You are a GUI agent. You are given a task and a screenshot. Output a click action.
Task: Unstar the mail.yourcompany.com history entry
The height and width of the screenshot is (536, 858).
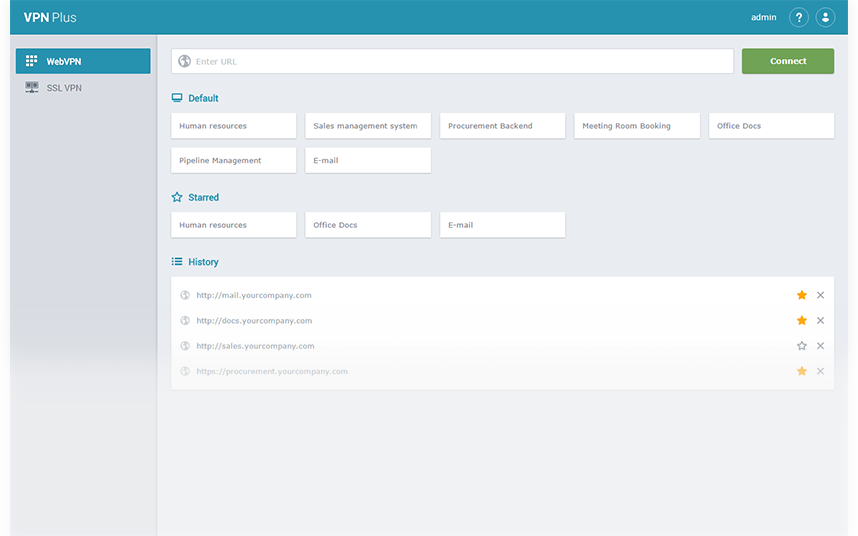click(801, 295)
